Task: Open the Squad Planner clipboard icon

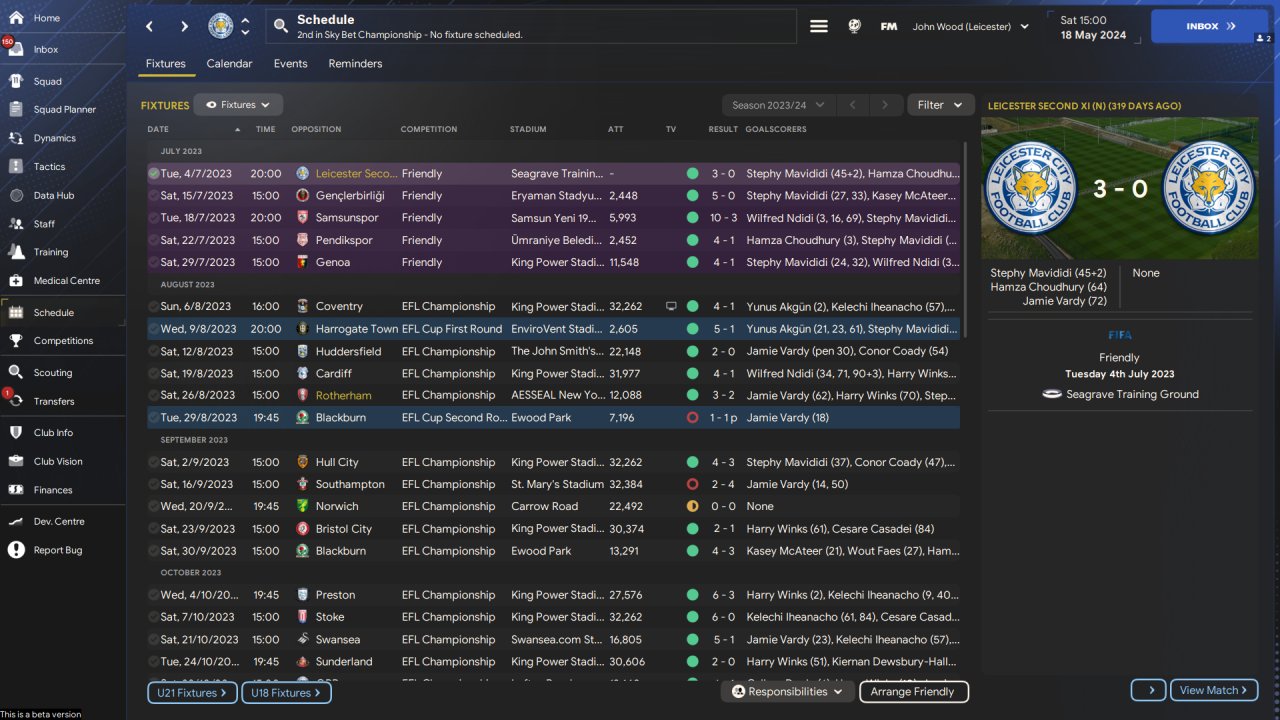Action: pos(16,109)
